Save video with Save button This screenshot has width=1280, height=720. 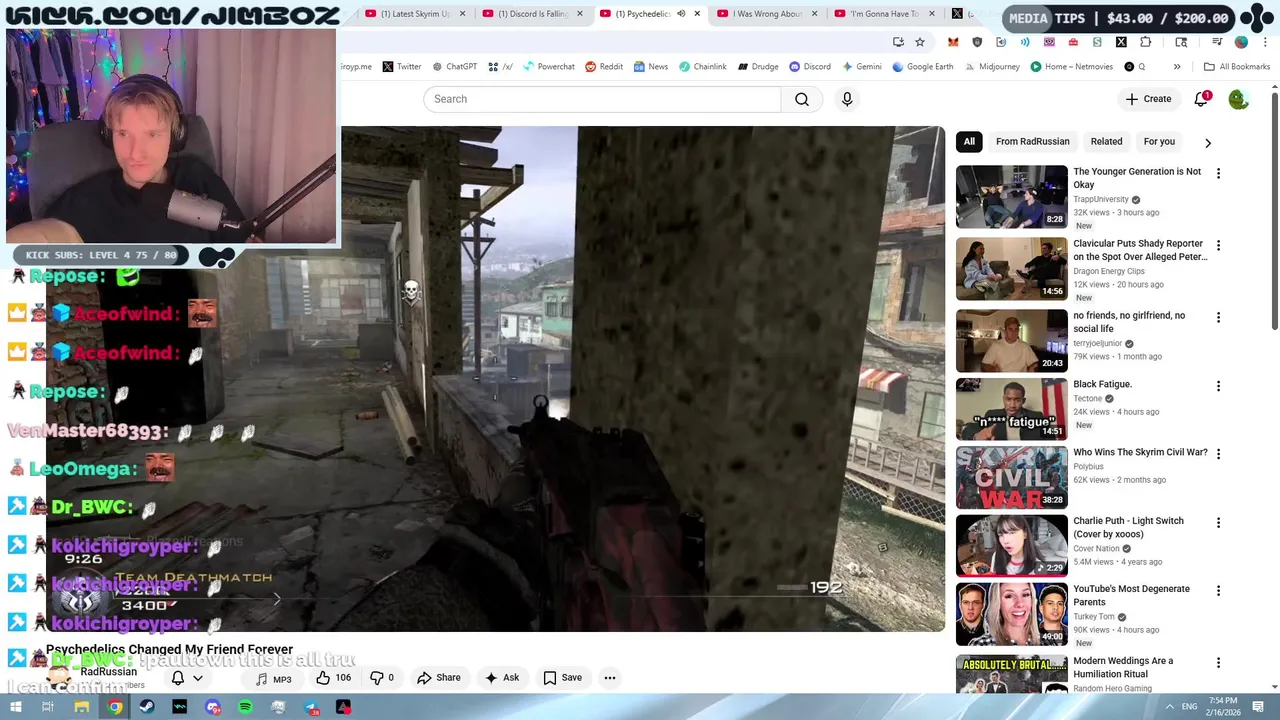pyautogui.click(x=562, y=678)
